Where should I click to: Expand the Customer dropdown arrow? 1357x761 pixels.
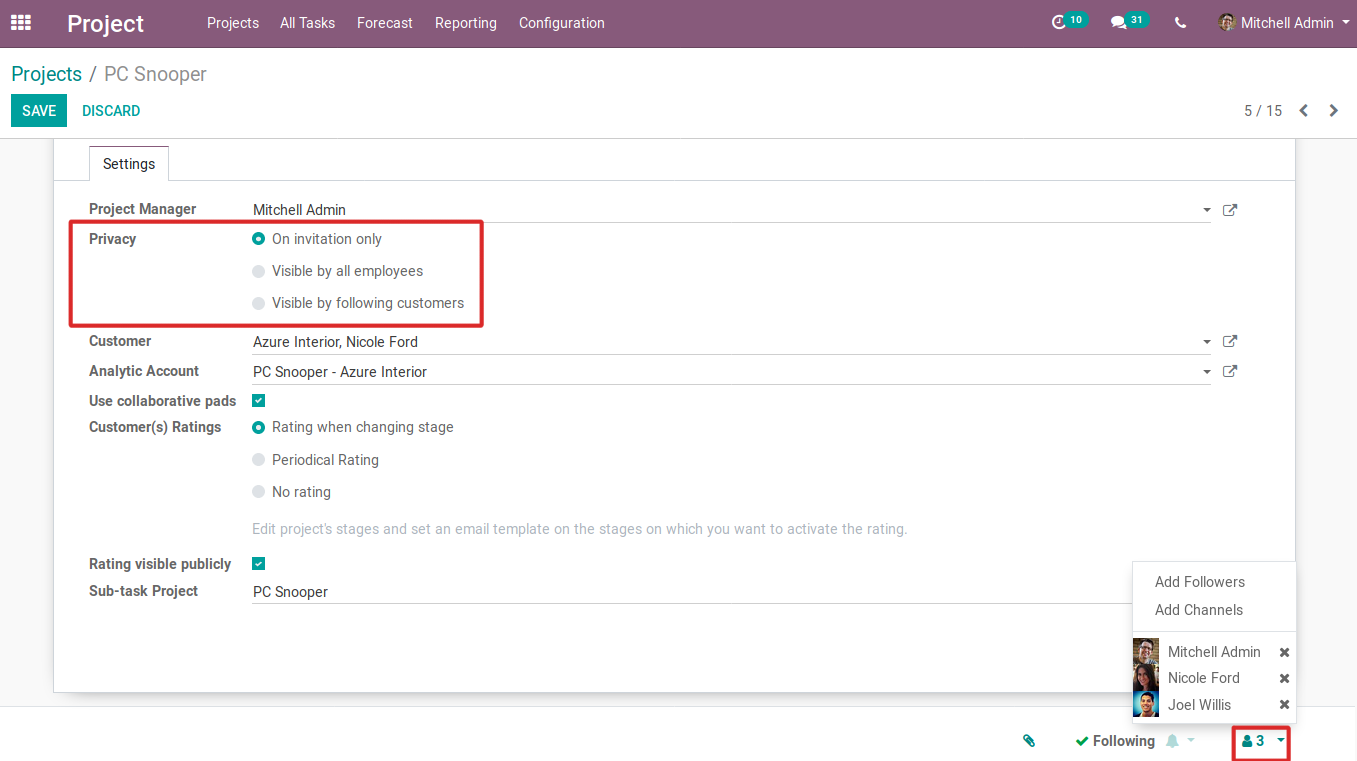1206,342
